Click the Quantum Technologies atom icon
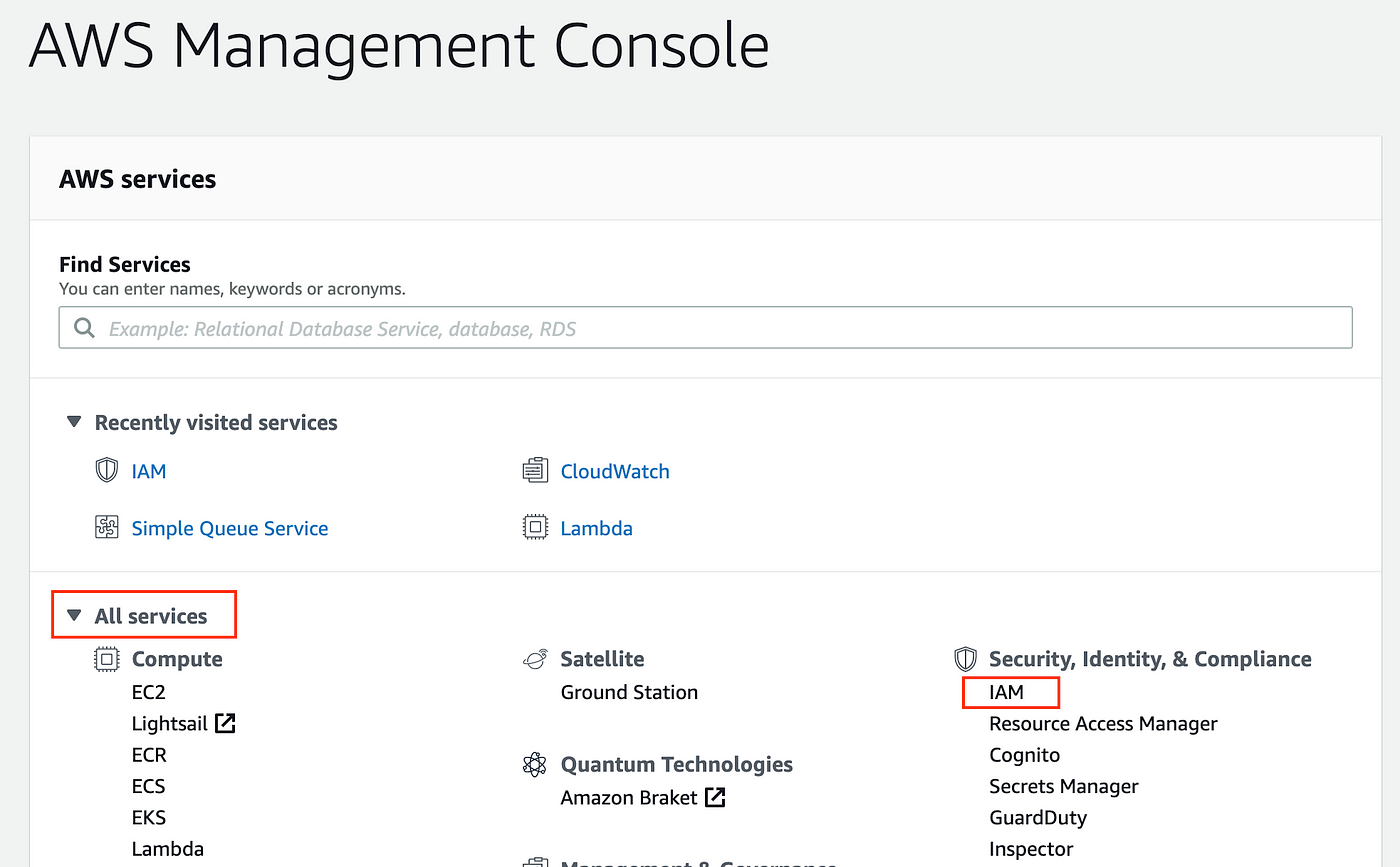1400x867 pixels. pyautogui.click(x=536, y=765)
